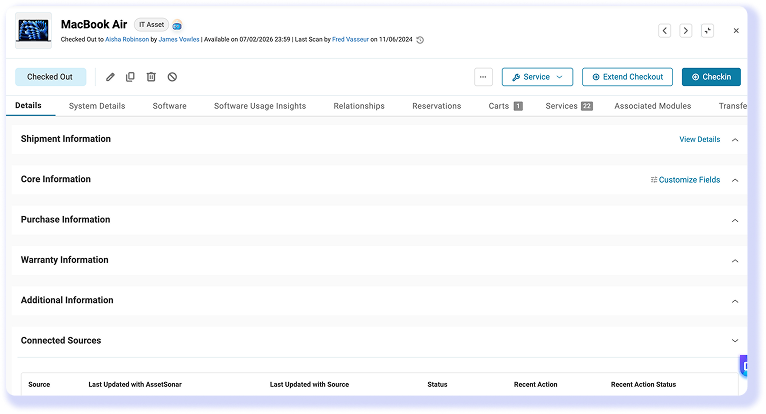Switch to the System Details tab
This screenshot has height=414, width=766.
tap(97, 106)
